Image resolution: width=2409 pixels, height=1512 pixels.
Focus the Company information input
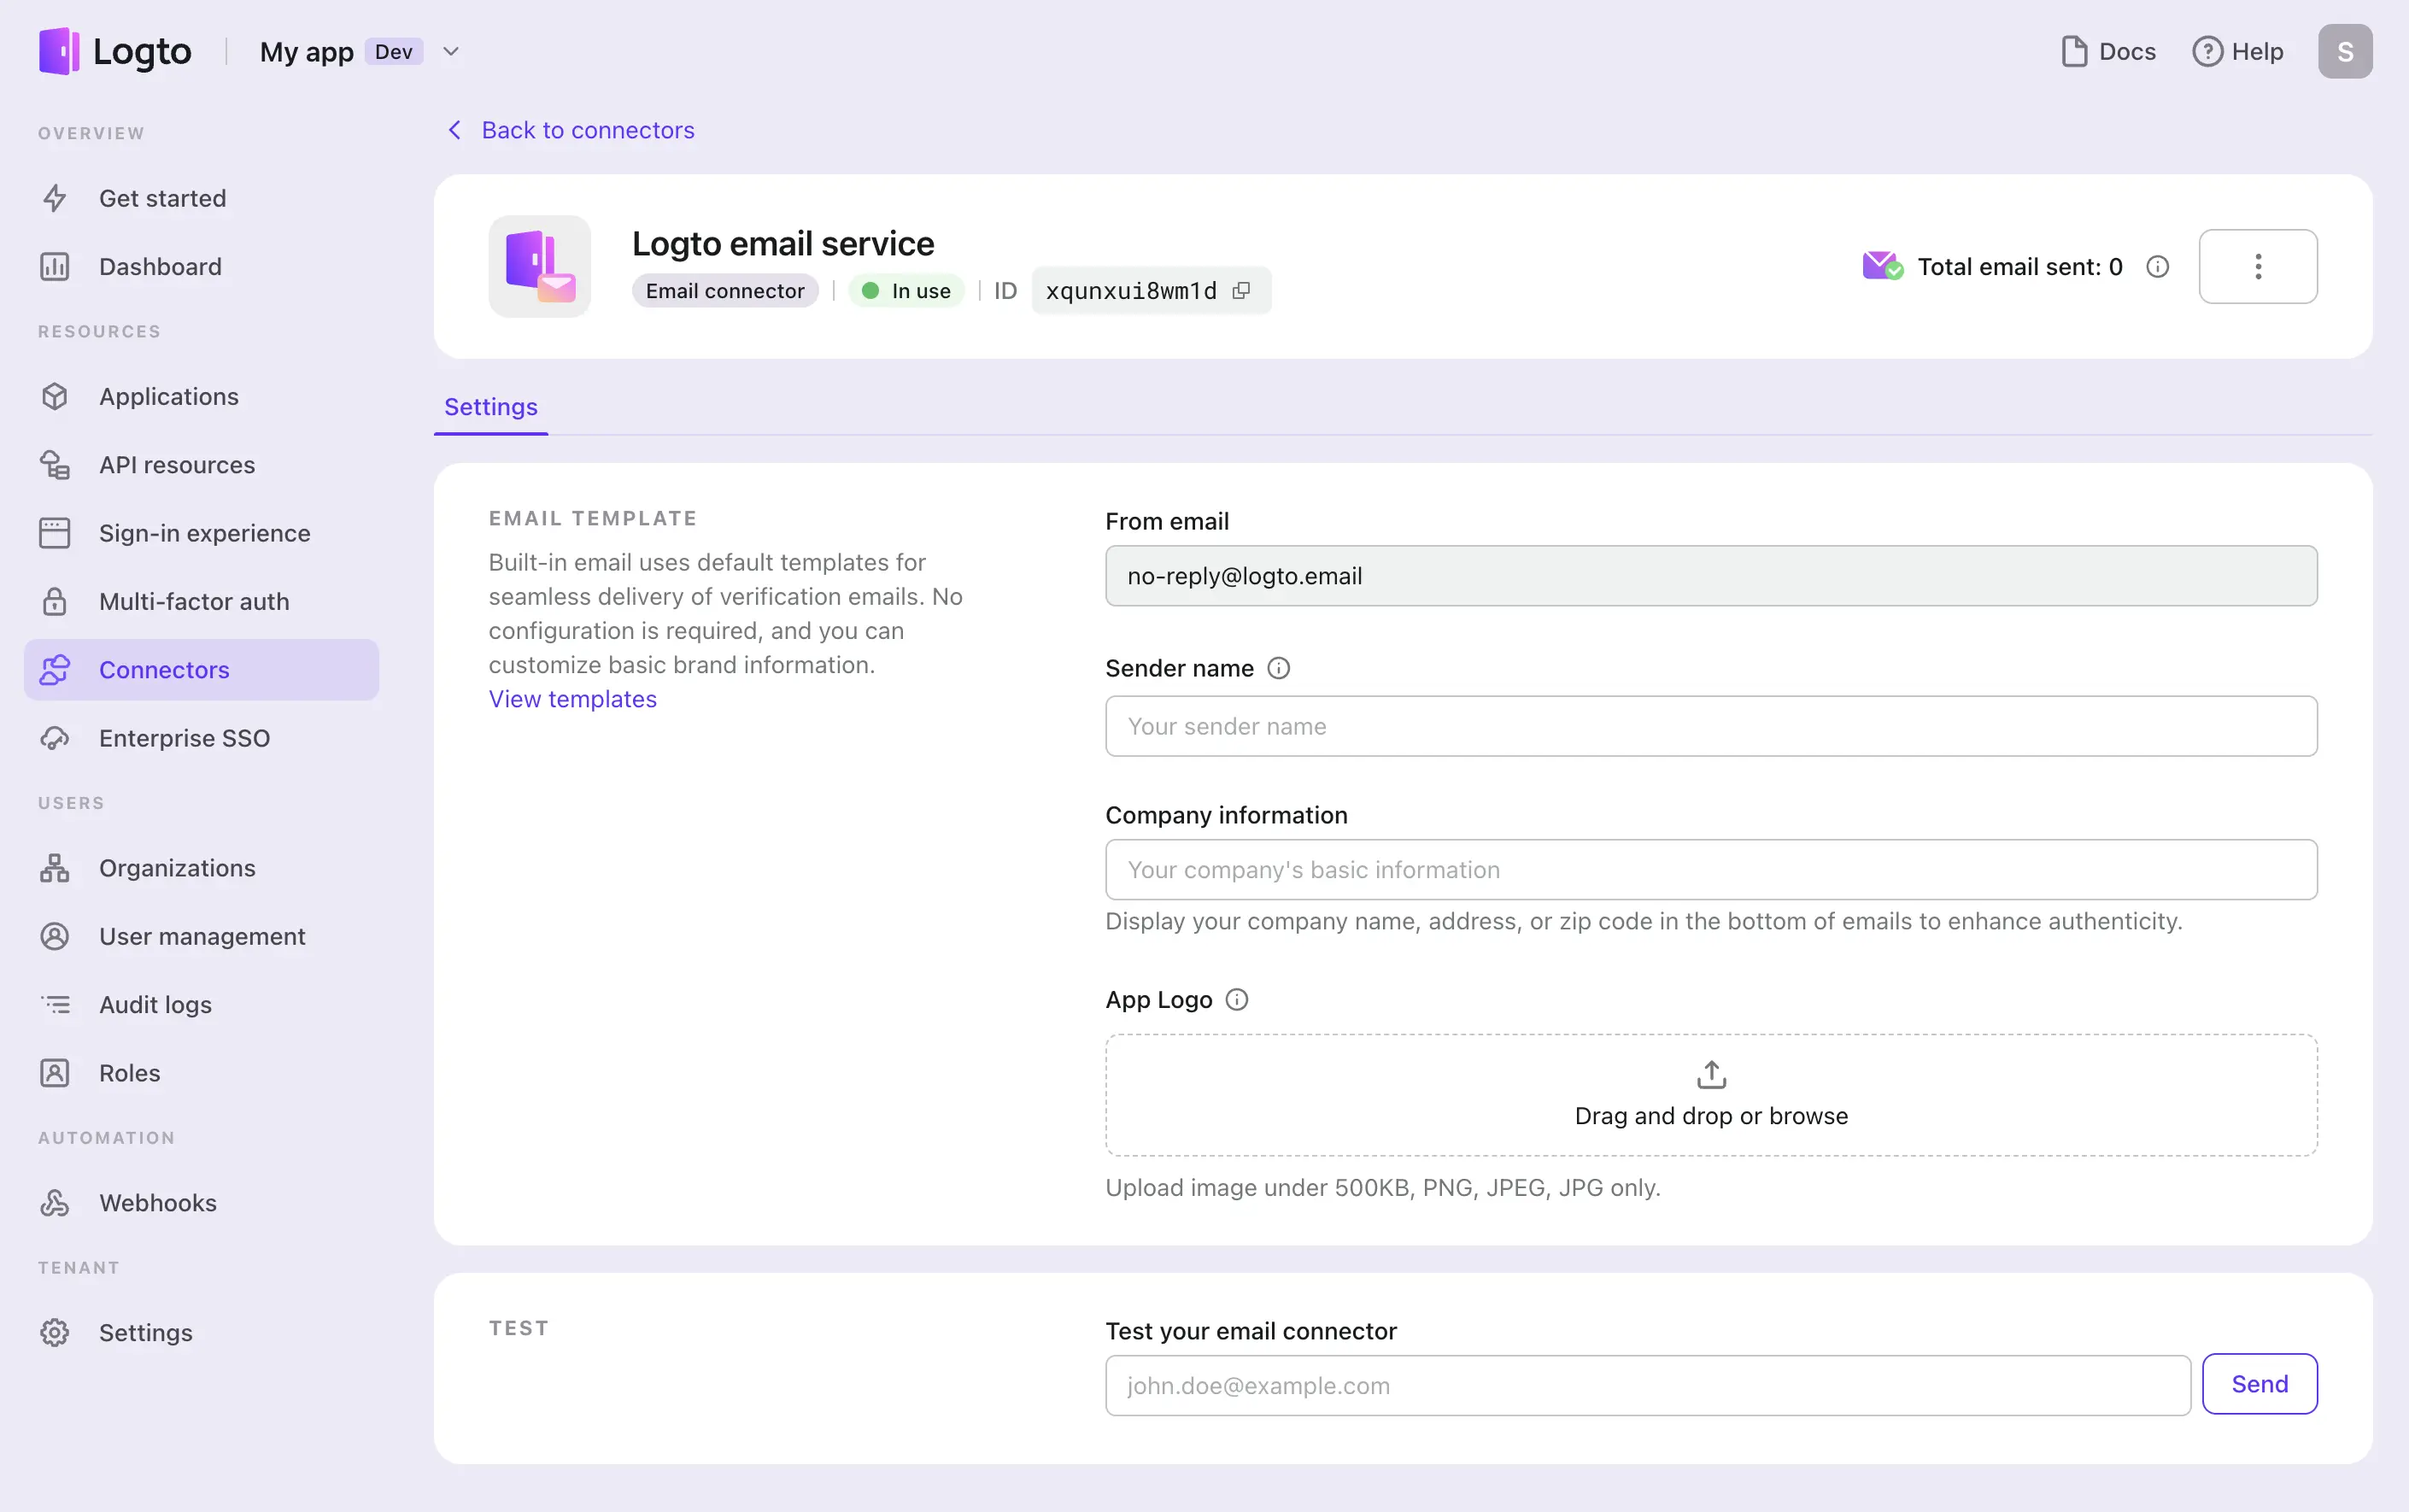click(x=1711, y=870)
